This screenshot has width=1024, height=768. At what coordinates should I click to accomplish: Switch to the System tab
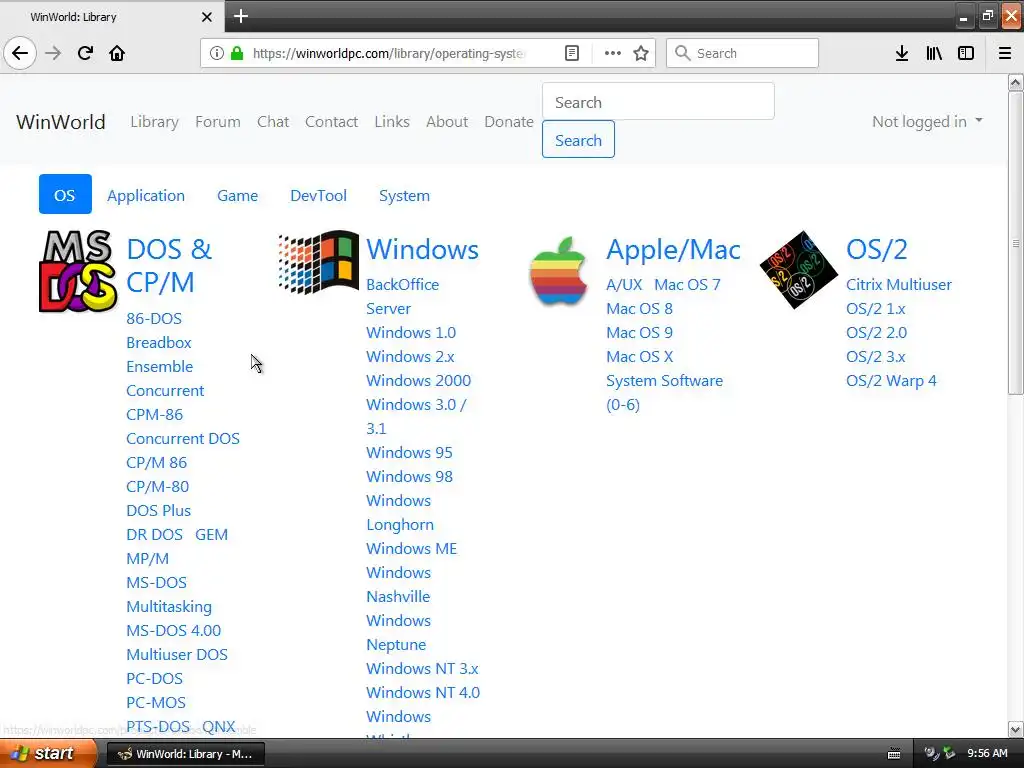pos(404,195)
